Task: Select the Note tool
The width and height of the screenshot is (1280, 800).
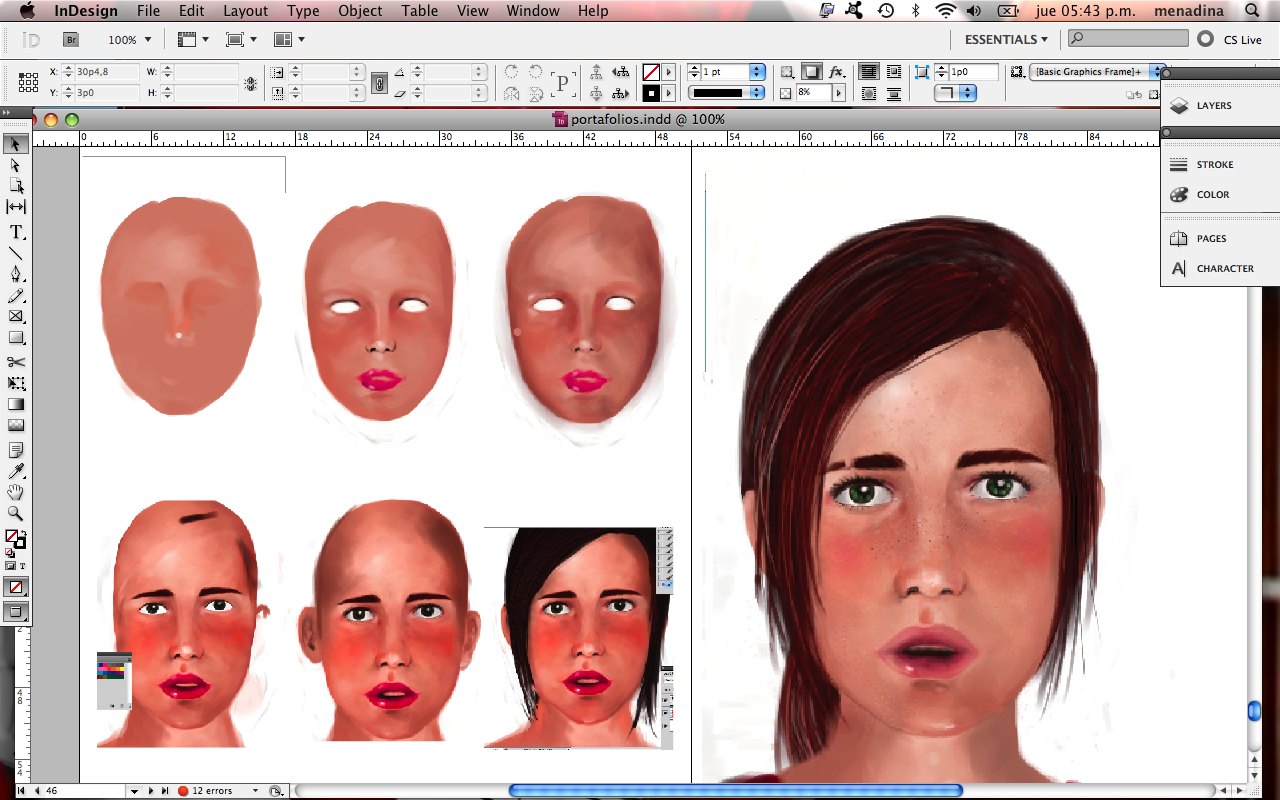Action: point(15,450)
